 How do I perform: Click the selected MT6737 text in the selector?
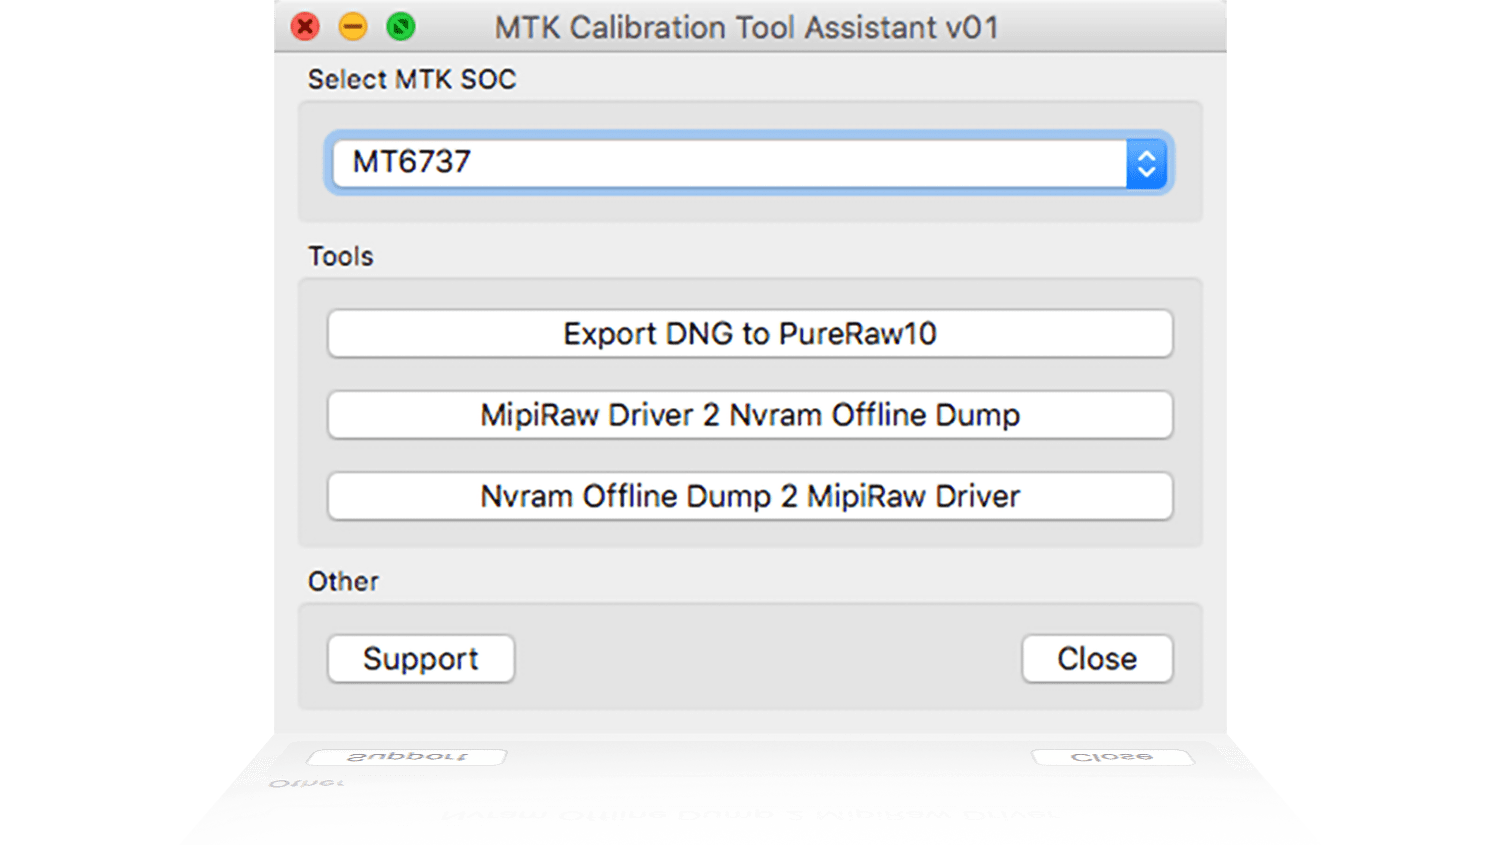coord(411,162)
